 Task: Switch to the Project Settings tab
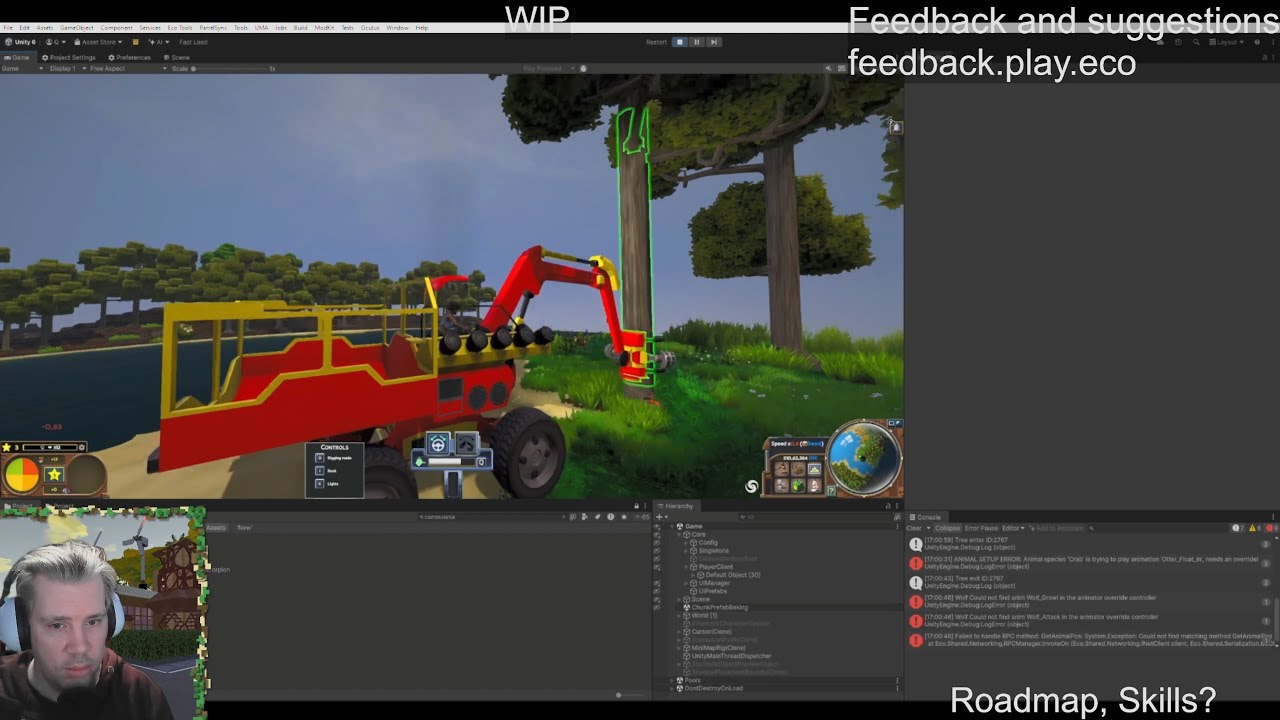pos(69,57)
